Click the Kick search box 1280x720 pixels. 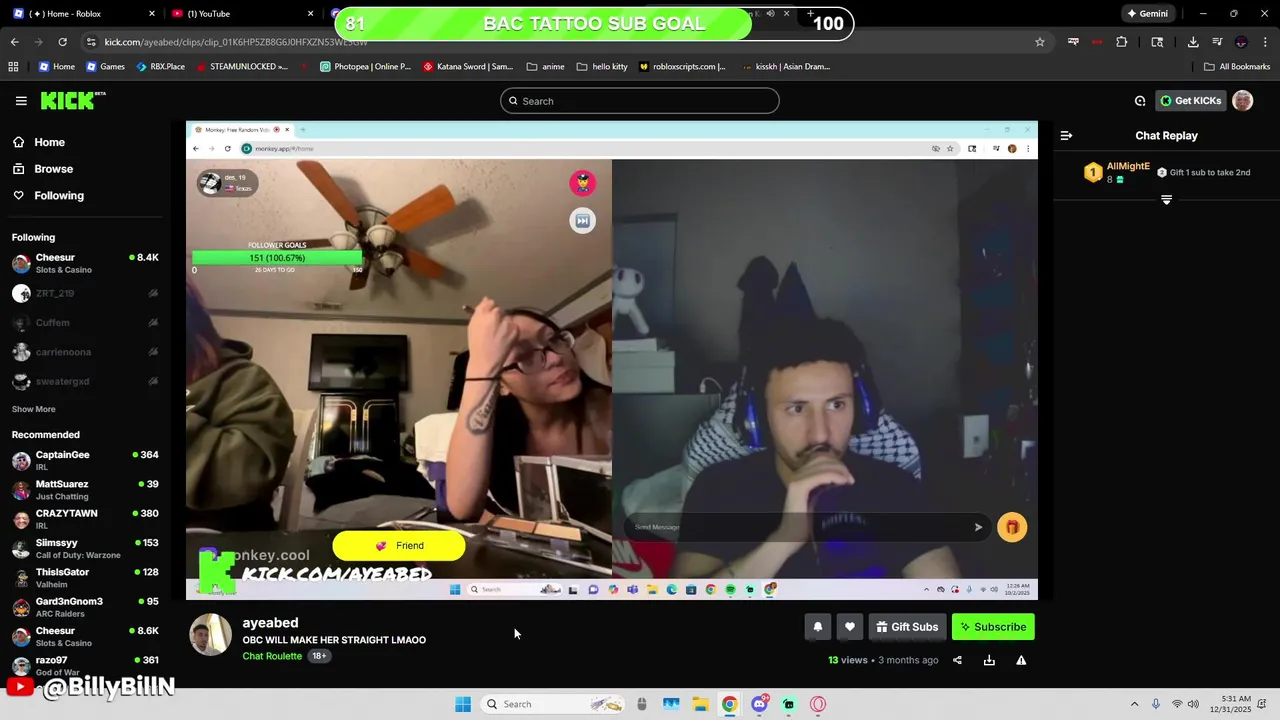[x=640, y=101]
